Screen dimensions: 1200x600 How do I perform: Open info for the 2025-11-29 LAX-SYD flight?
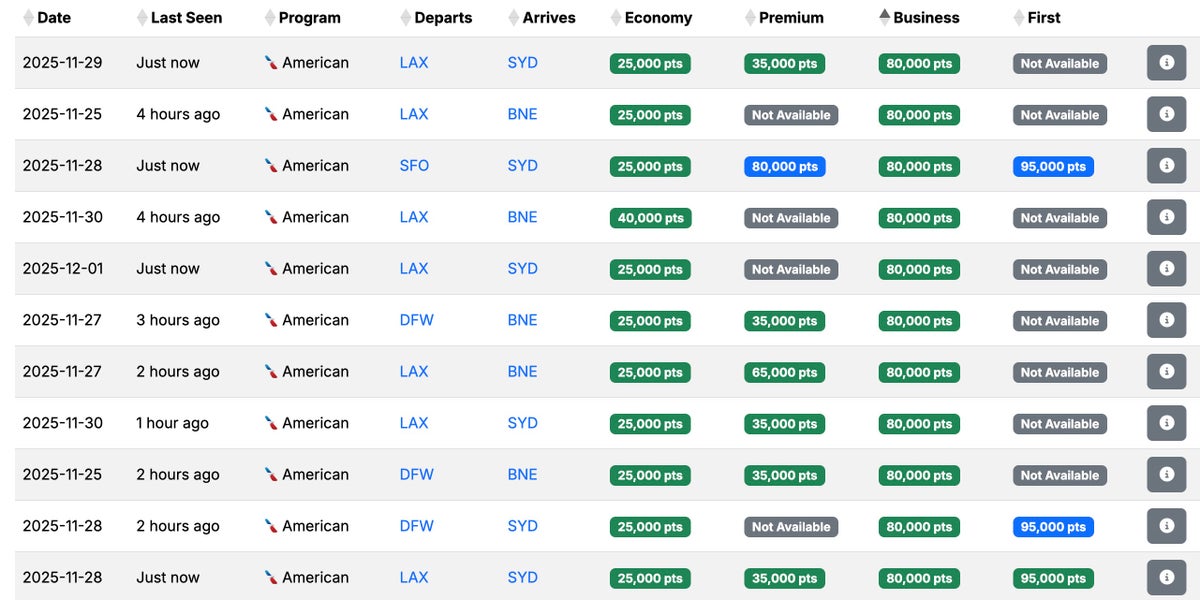pyautogui.click(x=1167, y=62)
